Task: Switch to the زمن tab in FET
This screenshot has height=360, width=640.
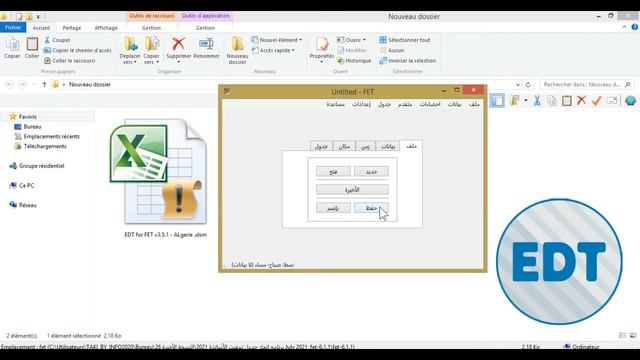Action: pos(365,146)
